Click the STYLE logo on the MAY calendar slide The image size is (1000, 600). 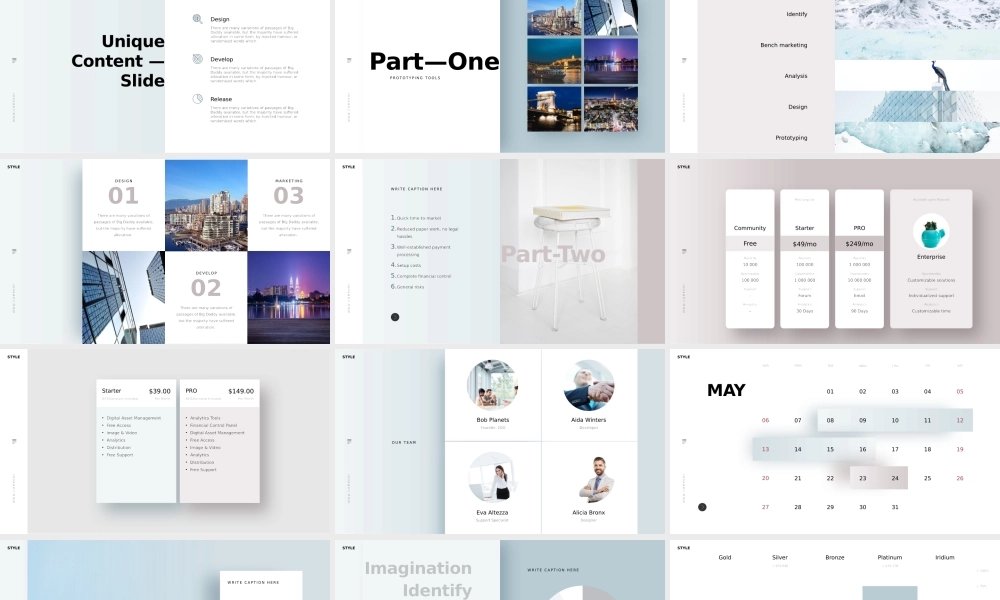pyautogui.click(x=684, y=357)
